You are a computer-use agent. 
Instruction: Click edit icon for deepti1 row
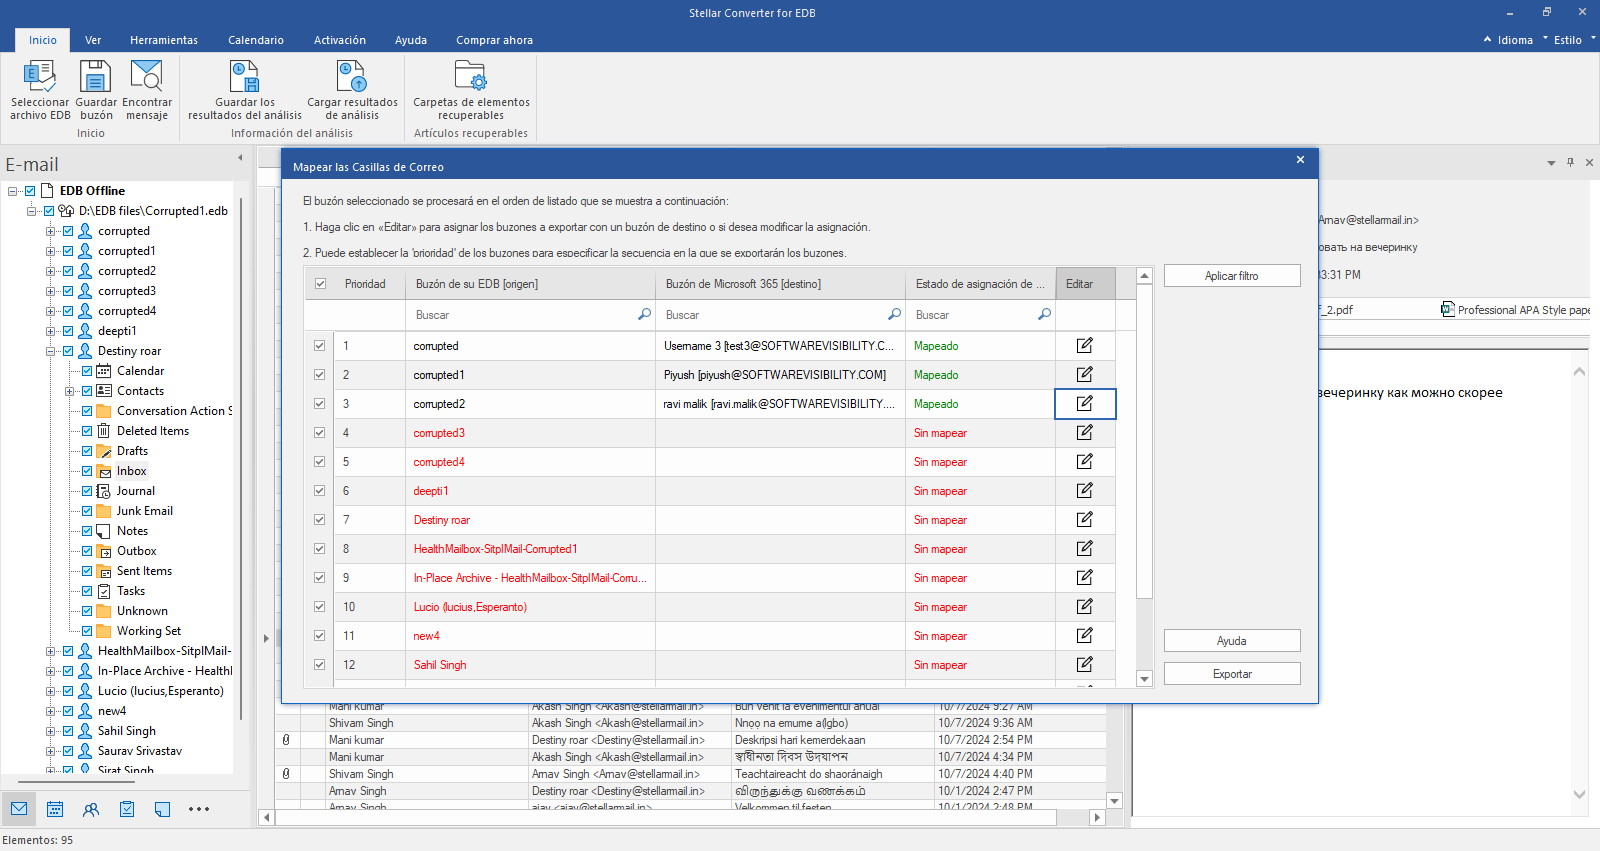click(1084, 491)
